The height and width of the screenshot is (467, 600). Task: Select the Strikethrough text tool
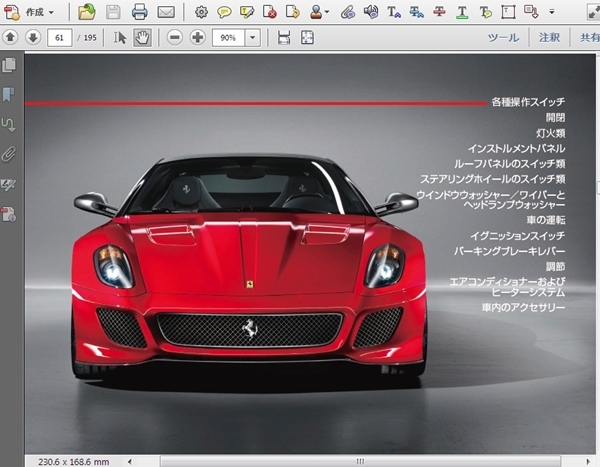(x=439, y=12)
